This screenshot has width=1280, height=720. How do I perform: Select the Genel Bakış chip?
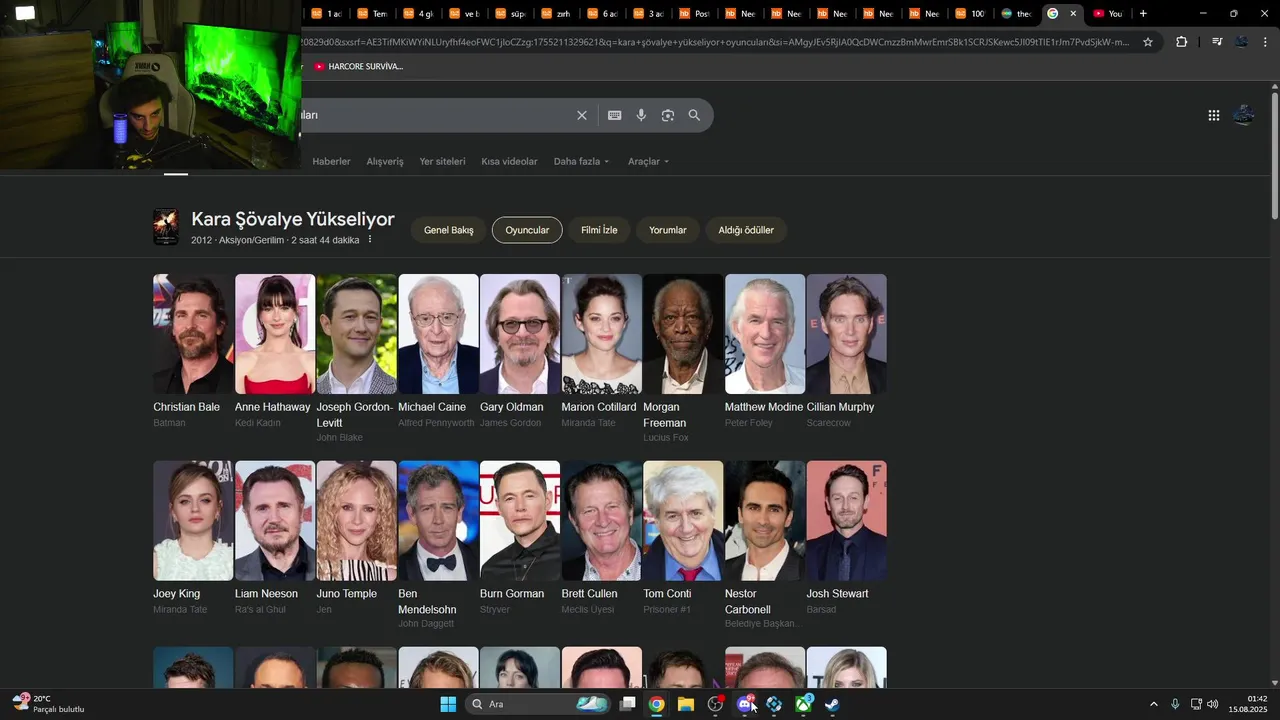point(449,230)
